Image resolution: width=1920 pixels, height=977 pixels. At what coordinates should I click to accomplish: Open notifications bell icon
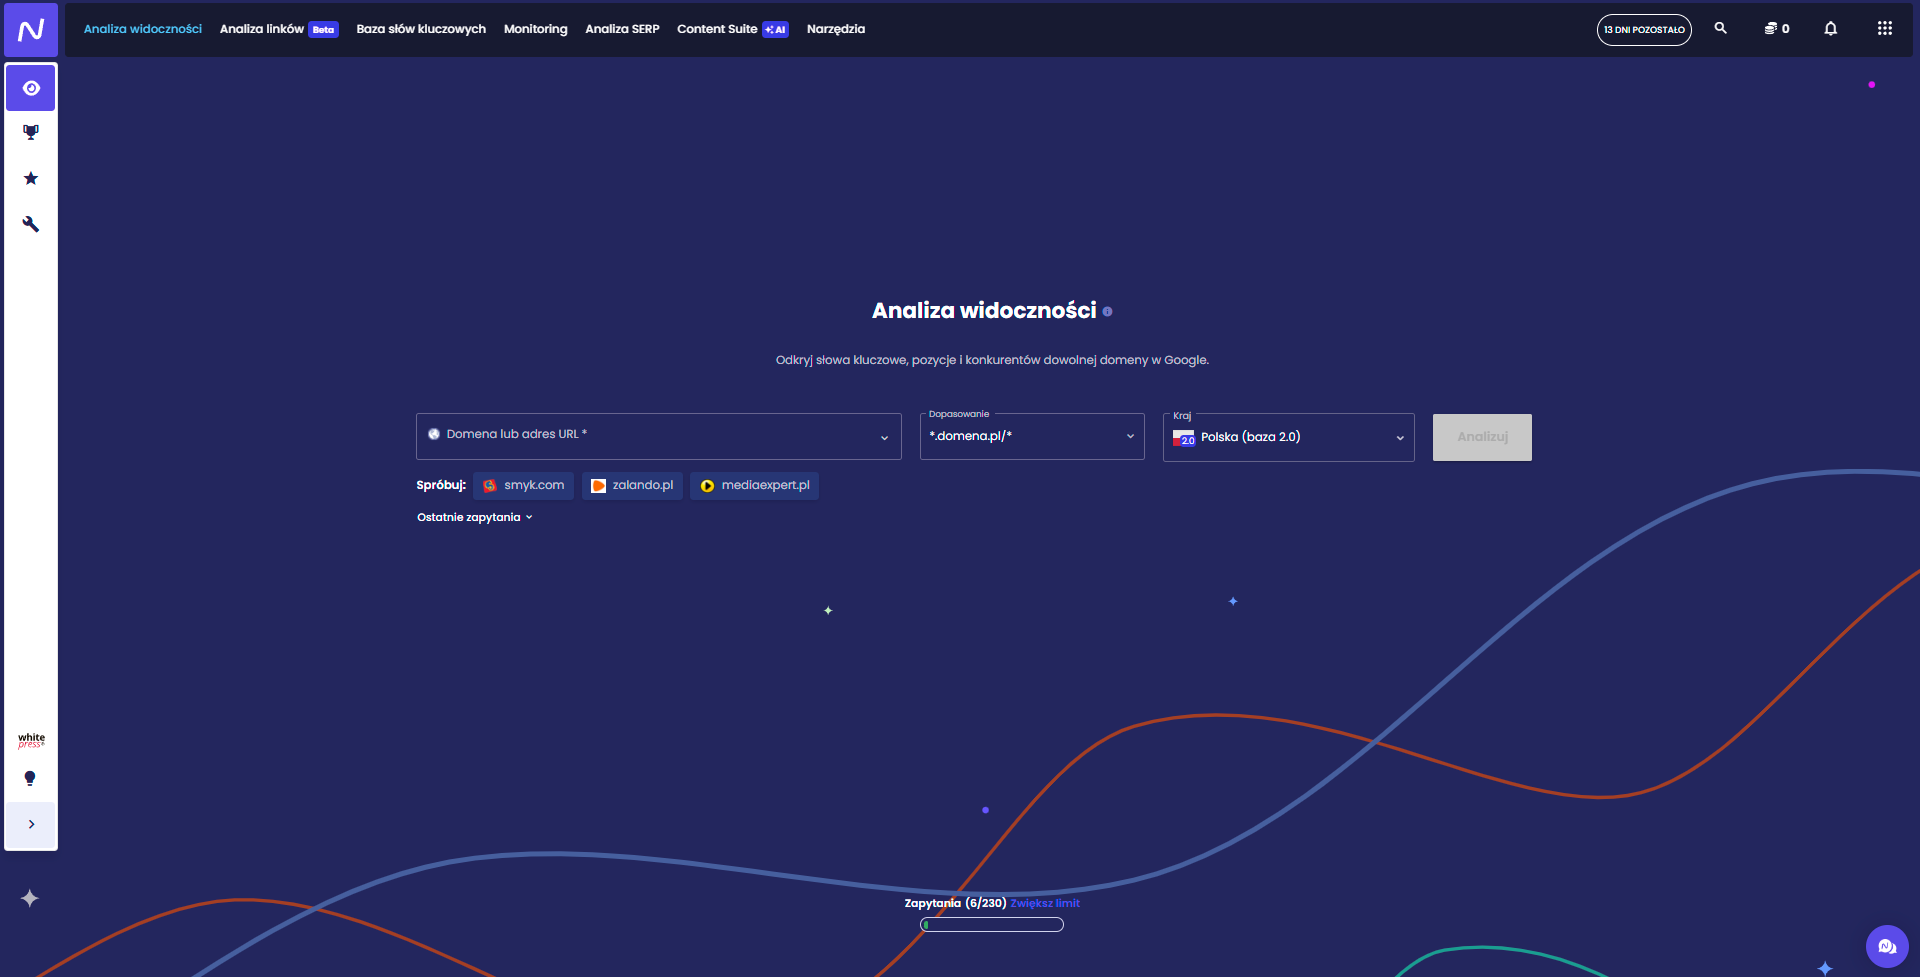[1830, 29]
